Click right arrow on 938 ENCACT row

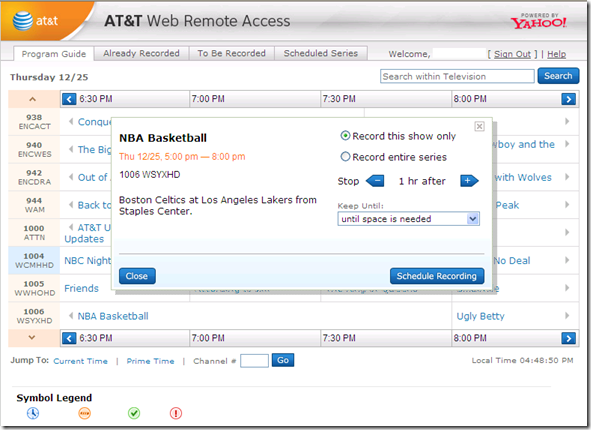point(567,121)
